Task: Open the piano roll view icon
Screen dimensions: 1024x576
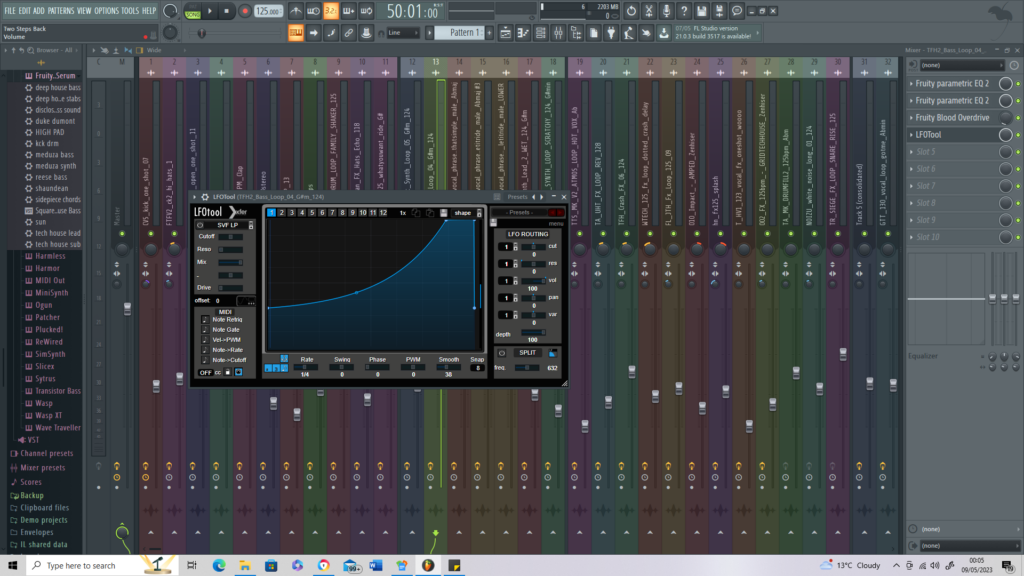Action: coord(523,33)
